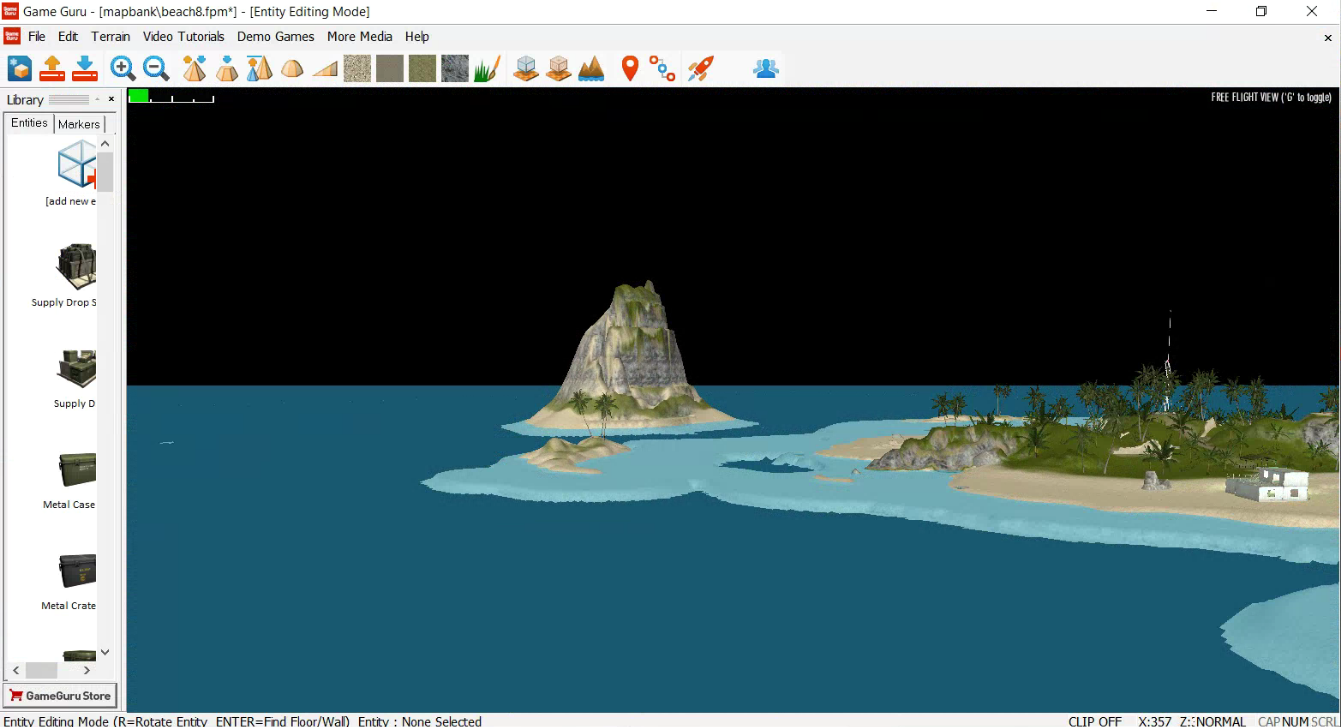Click the blue cube entity mode icon
The height and width of the screenshot is (727, 1341).
pyautogui.click(x=526, y=68)
